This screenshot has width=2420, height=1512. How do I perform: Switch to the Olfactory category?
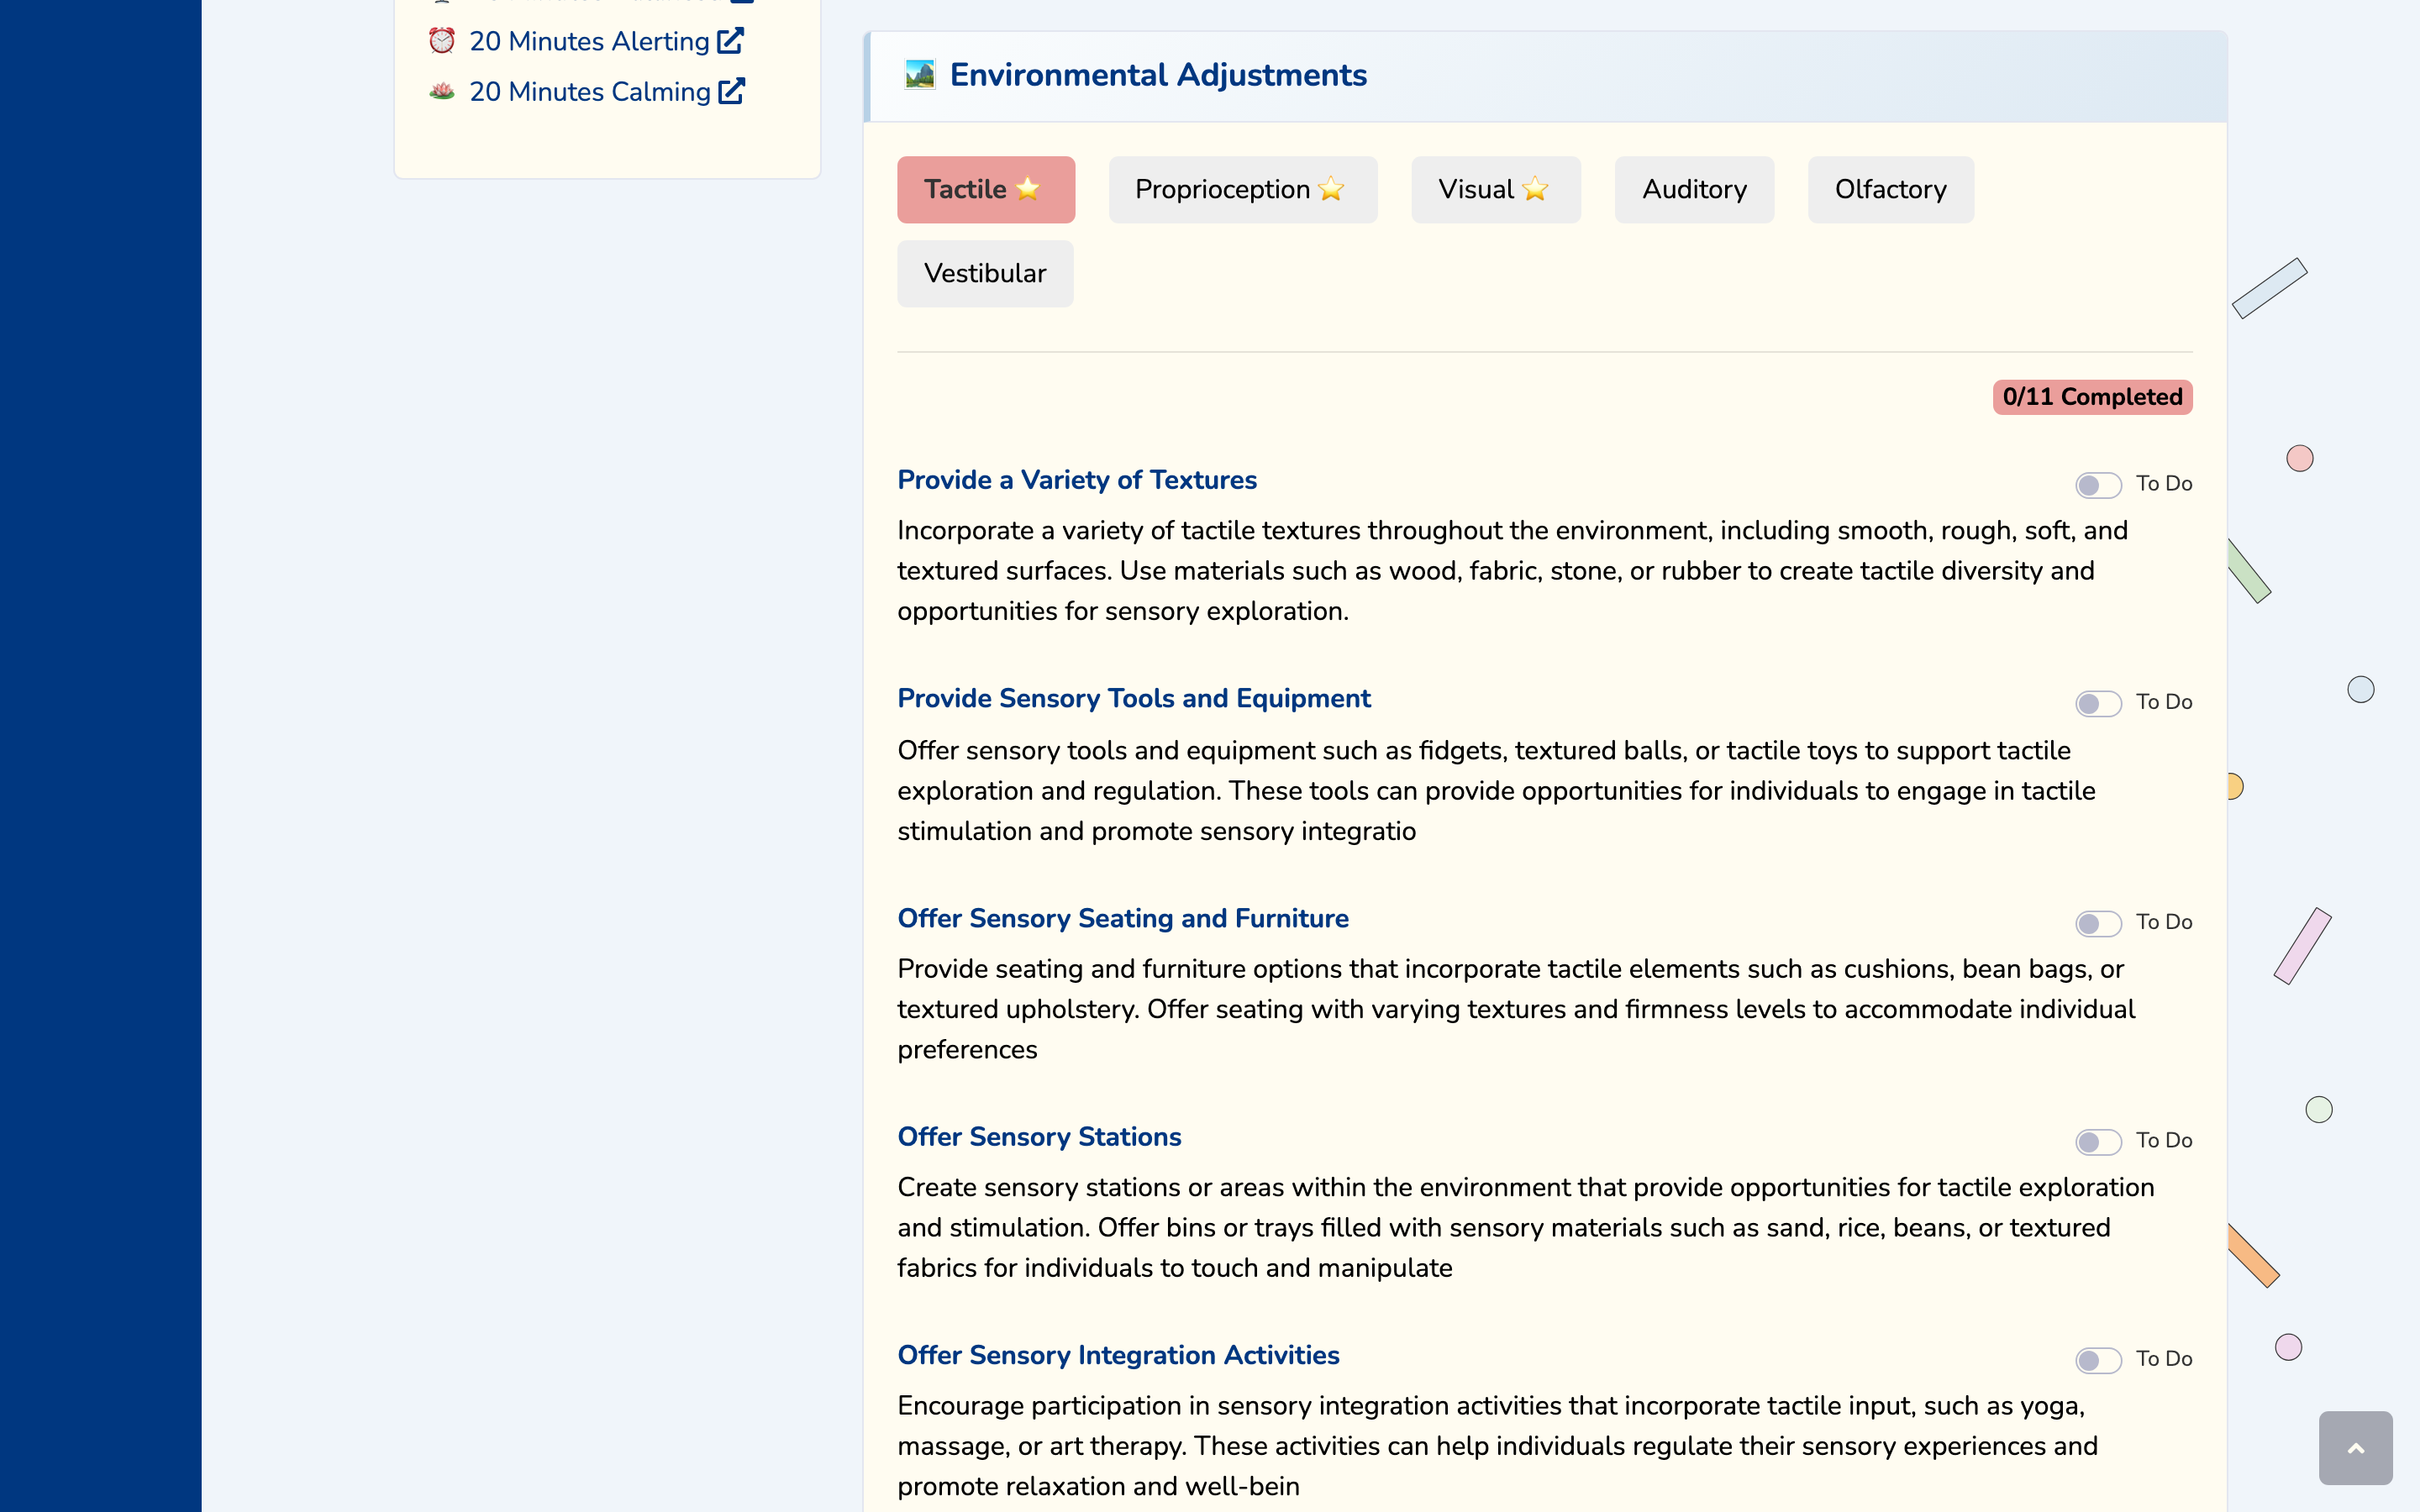(1889, 188)
